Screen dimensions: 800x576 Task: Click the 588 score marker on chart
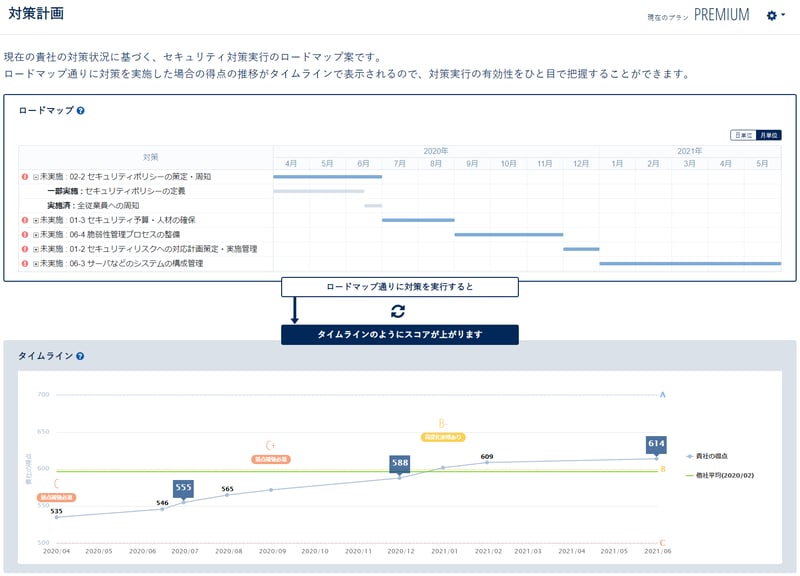pyautogui.click(x=399, y=464)
